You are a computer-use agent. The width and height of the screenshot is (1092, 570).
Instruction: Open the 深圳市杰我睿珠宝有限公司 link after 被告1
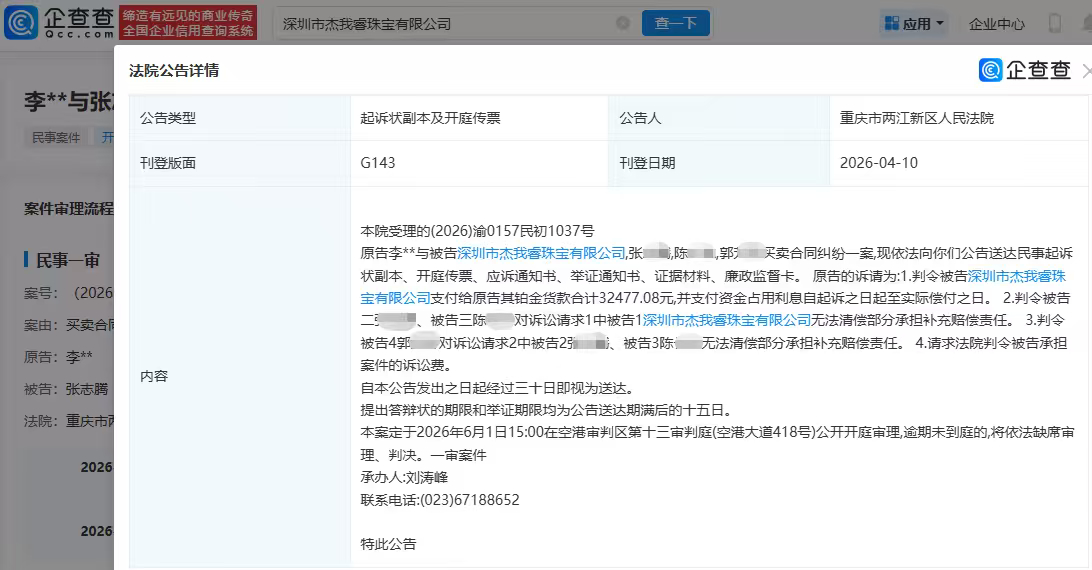pyautogui.click(x=726, y=320)
